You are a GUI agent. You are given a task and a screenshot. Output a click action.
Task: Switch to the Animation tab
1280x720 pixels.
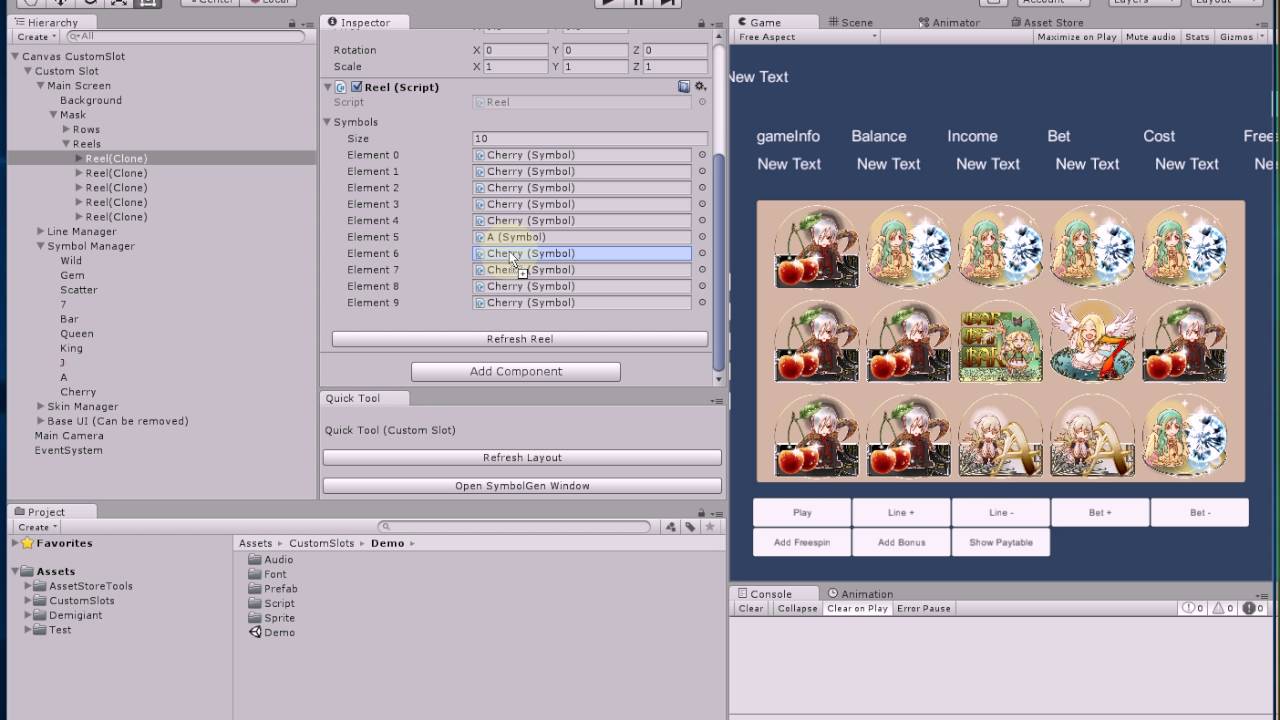pos(859,594)
